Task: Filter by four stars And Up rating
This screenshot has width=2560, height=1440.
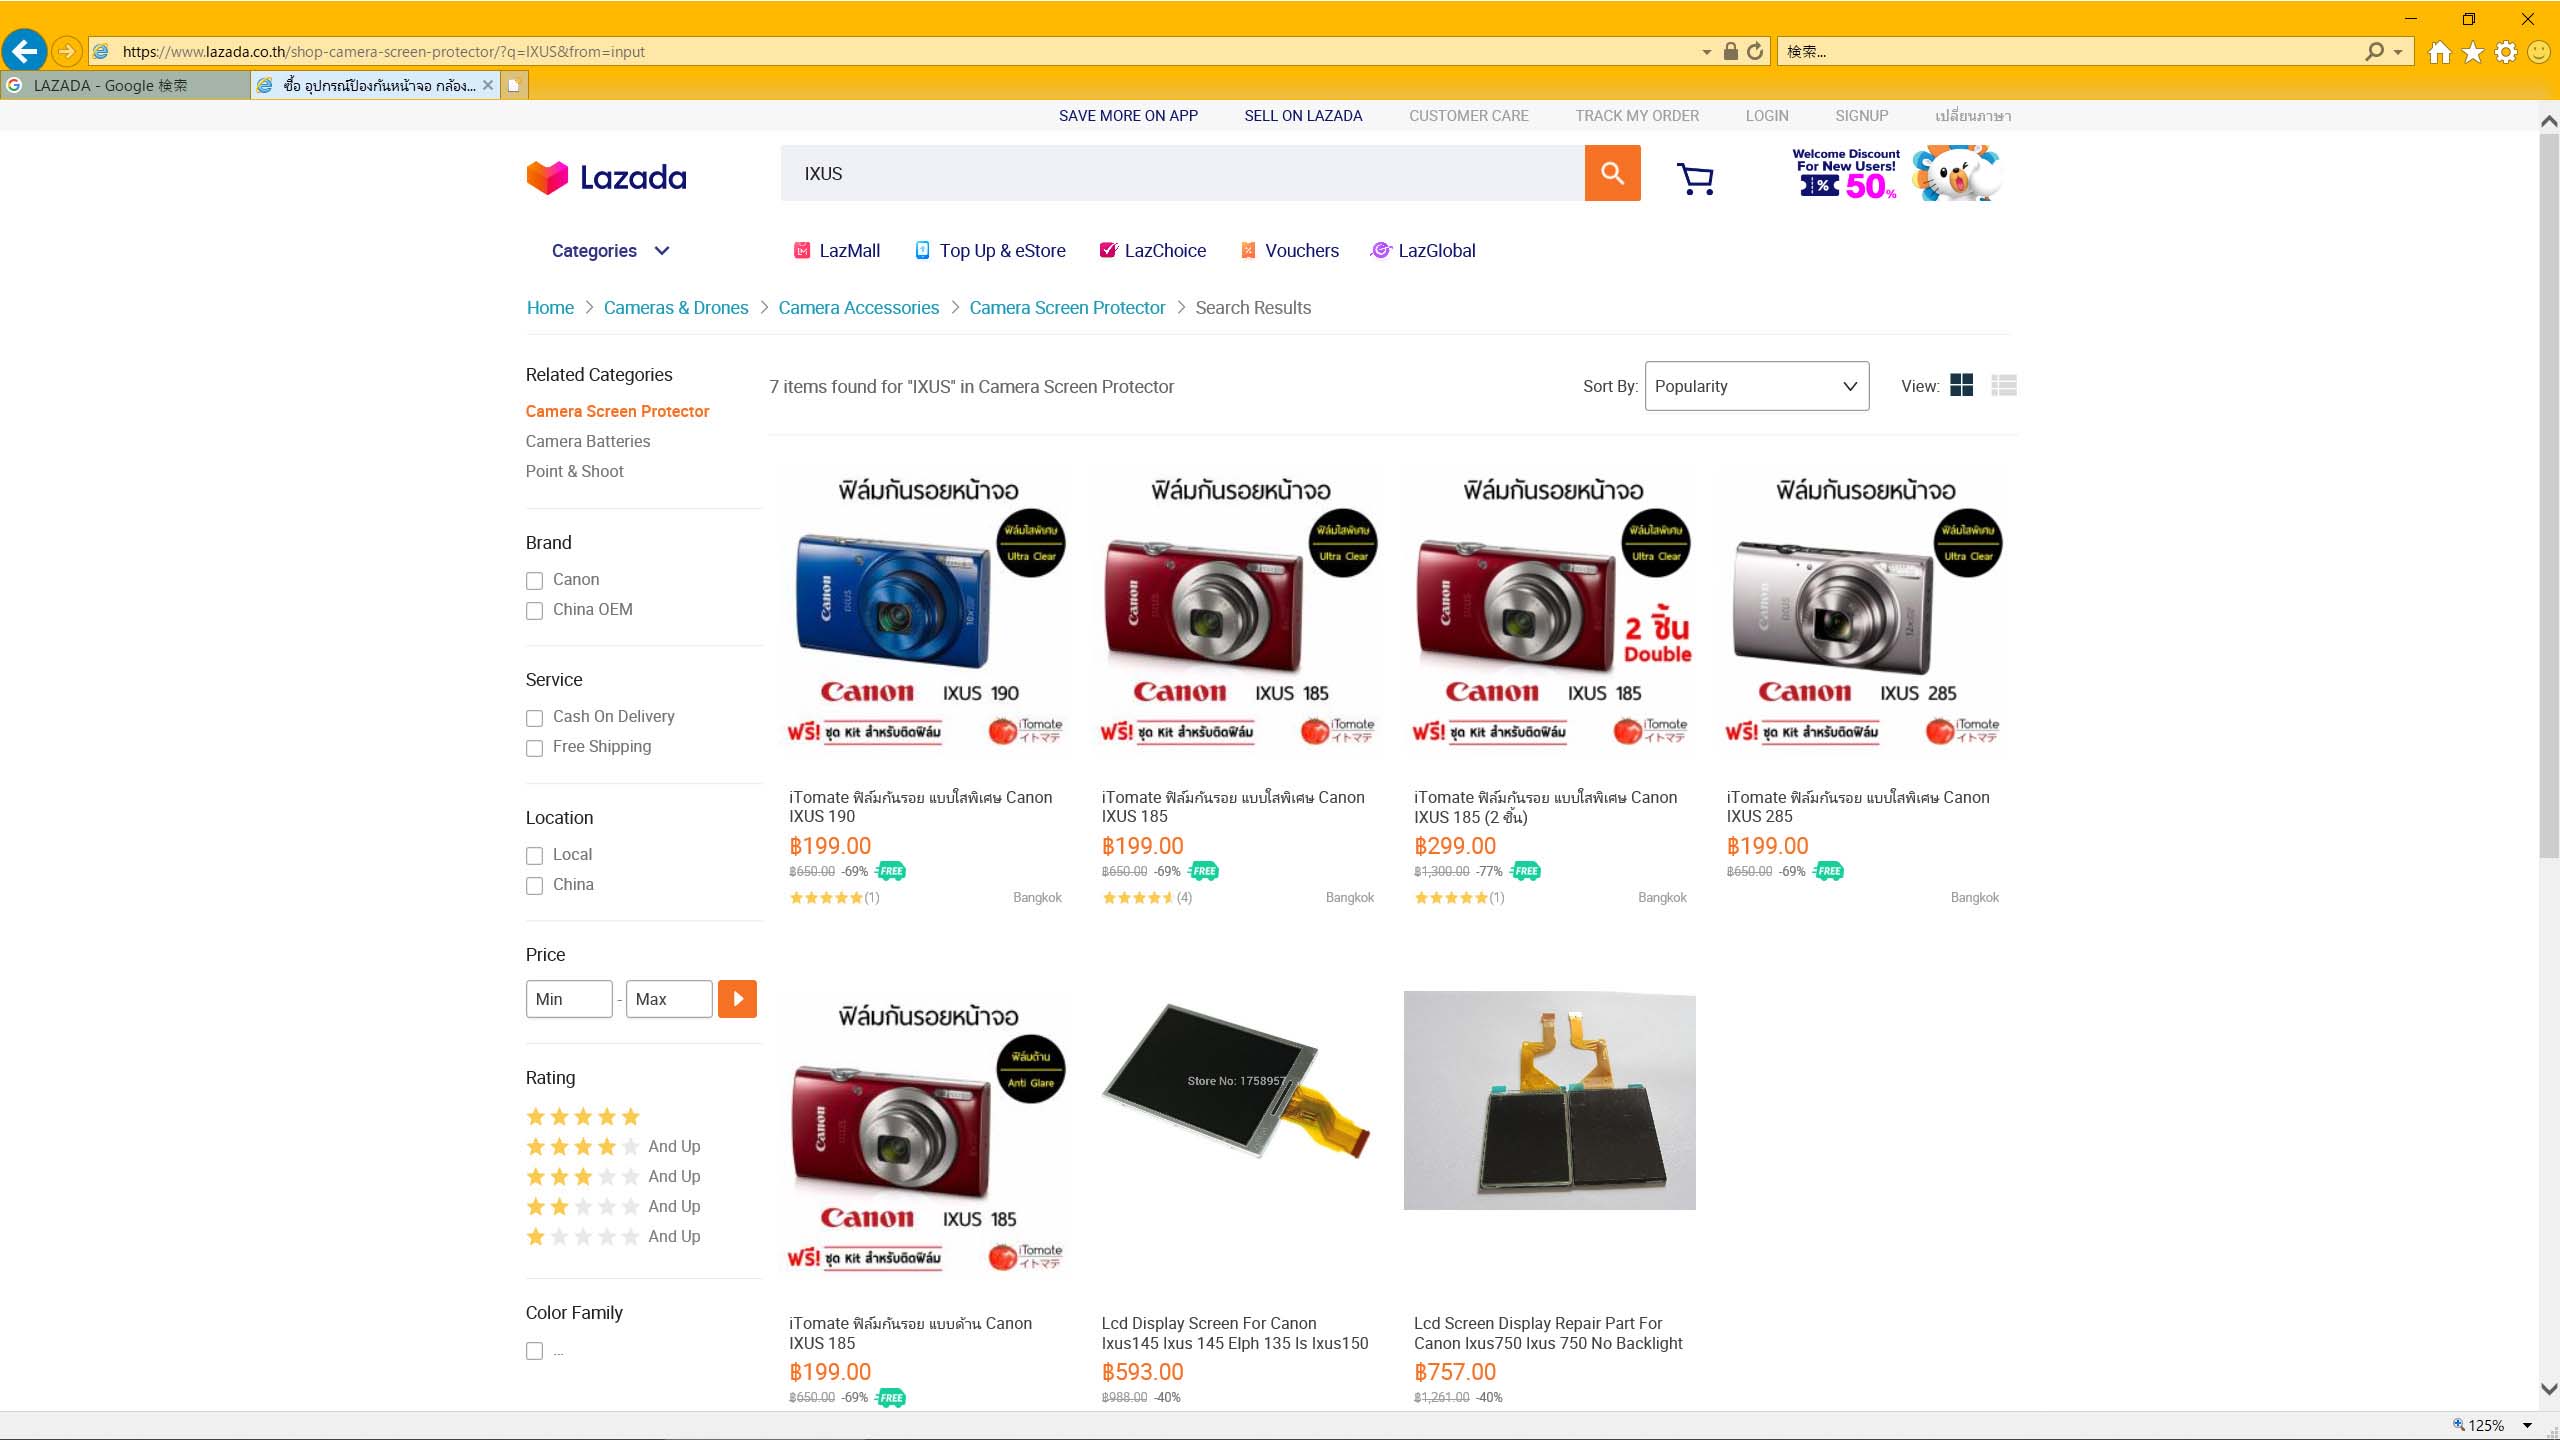Action: [x=613, y=1146]
